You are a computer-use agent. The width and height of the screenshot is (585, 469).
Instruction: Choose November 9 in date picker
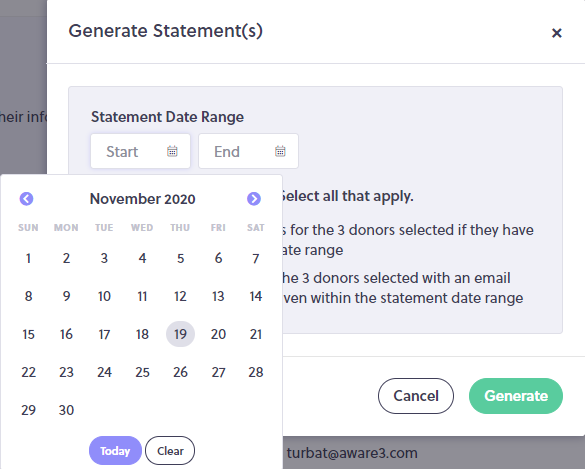66,296
